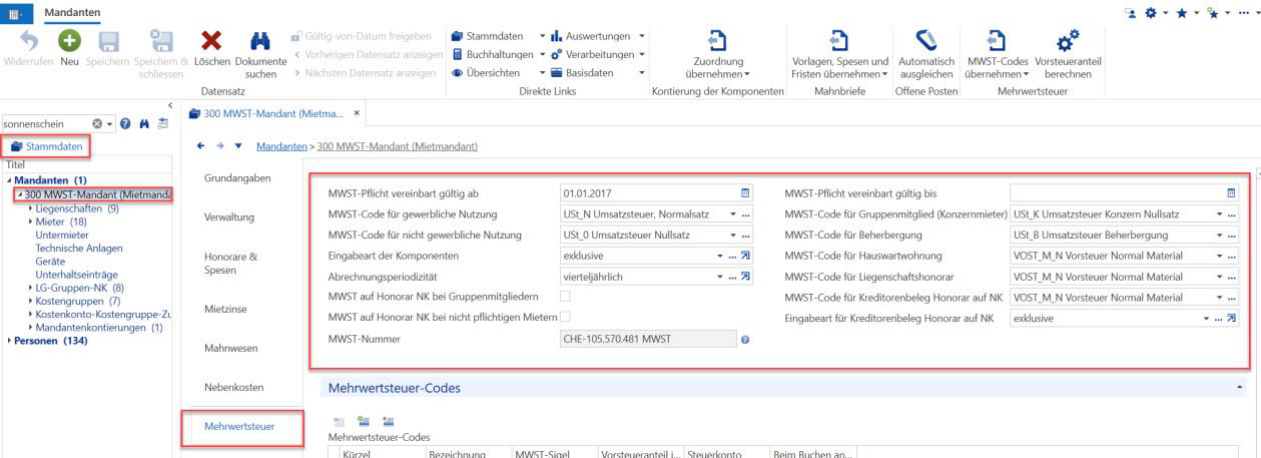Click the forward arrow in breadcrumb navigation
The height and width of the screenshot is (458, 1261).
point(220,146)
